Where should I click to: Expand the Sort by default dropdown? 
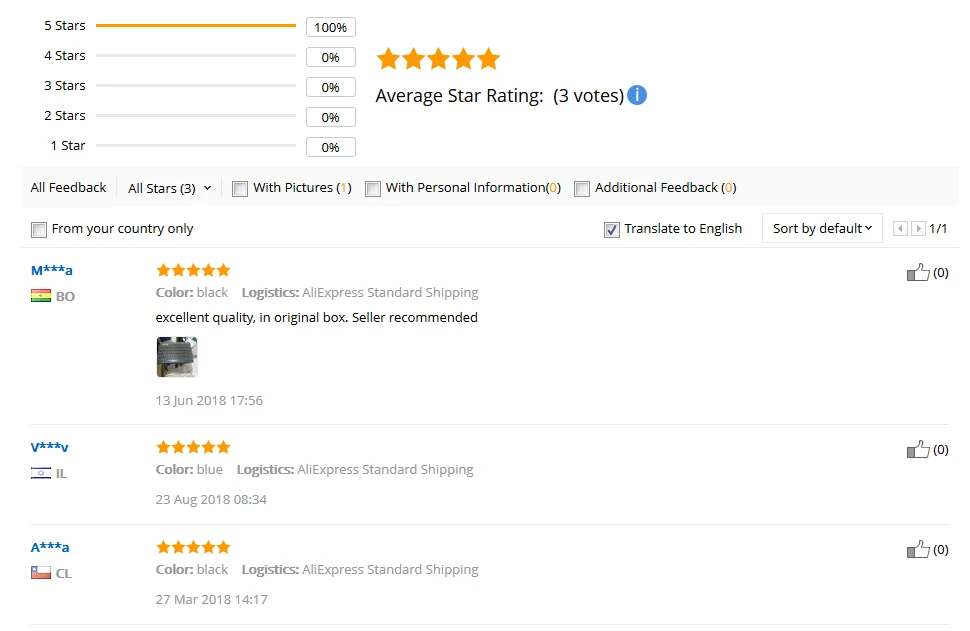click(x=822, y=229)
